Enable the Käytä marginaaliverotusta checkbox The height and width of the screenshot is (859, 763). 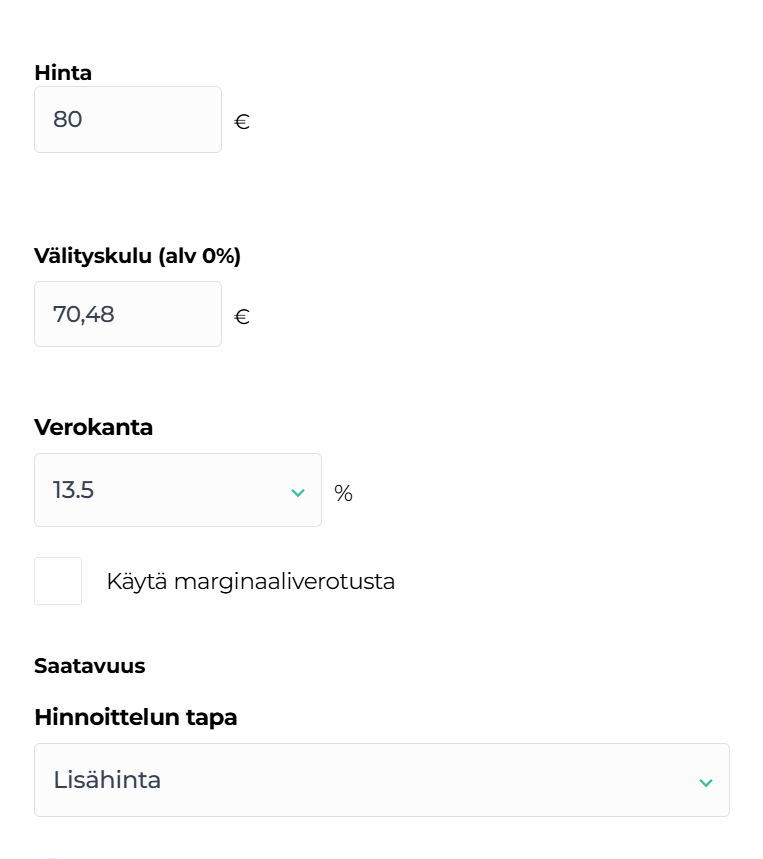point(58,581)
